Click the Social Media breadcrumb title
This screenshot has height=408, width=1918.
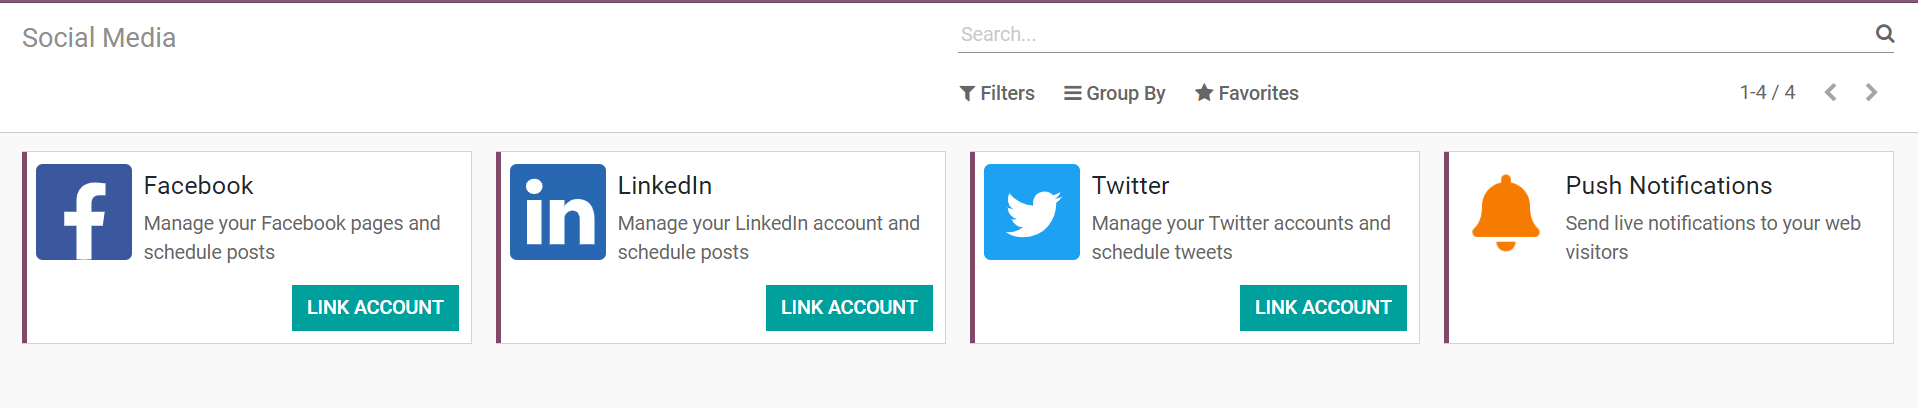coord(99,38)
